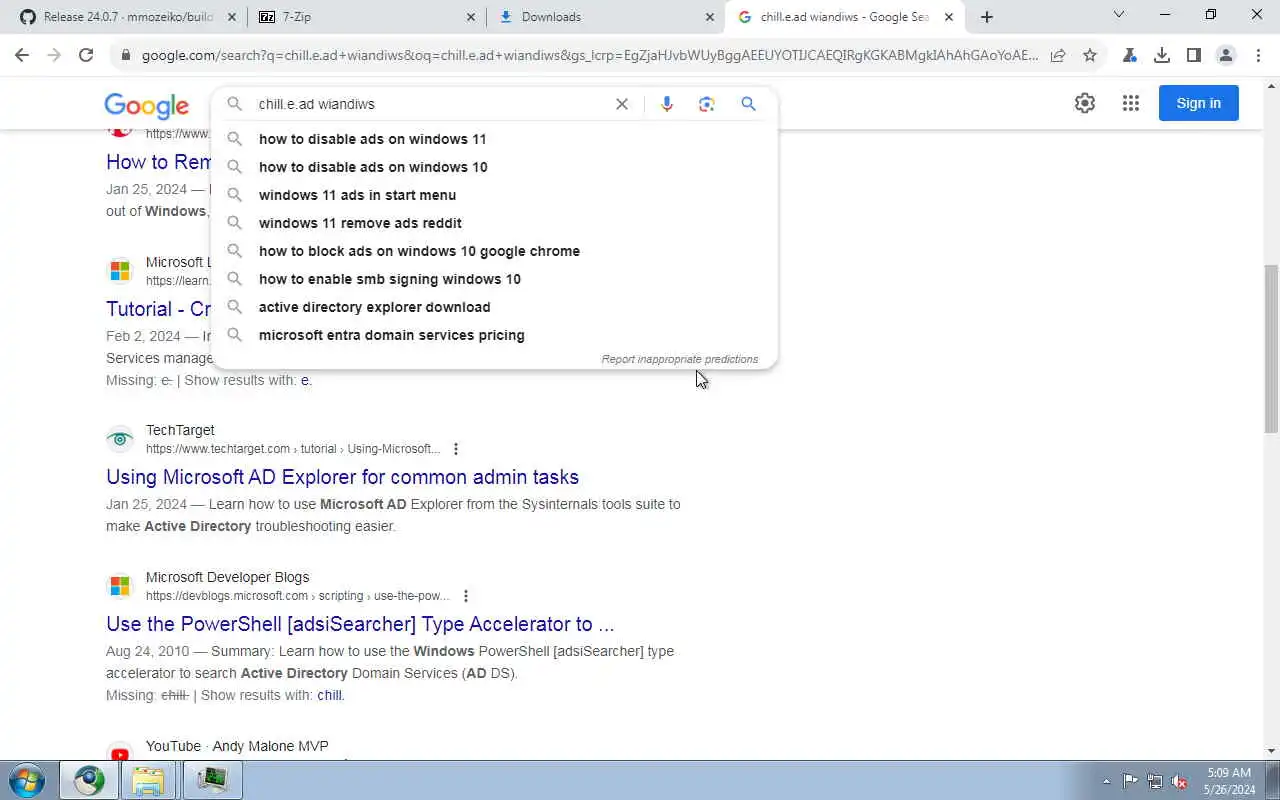The image size is (1280, 800).
Task: Open options for the TechTarget result
Action: coord(456,449)
